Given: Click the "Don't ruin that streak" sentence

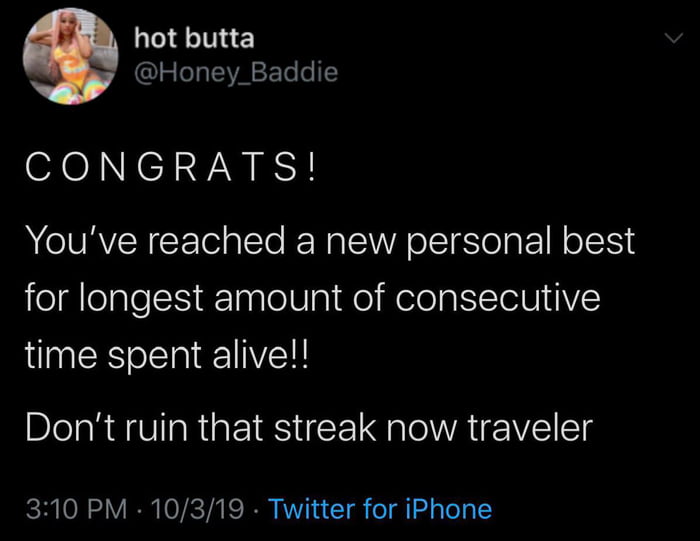Looking at the screenshot, I should click(308, 428).
